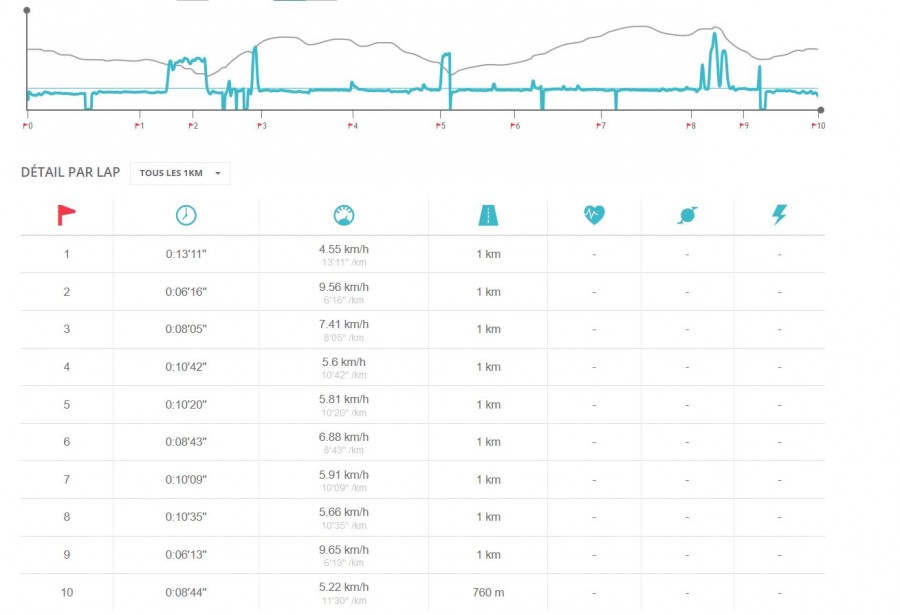Click flag marker 3 on the chart

coord(260,126)
